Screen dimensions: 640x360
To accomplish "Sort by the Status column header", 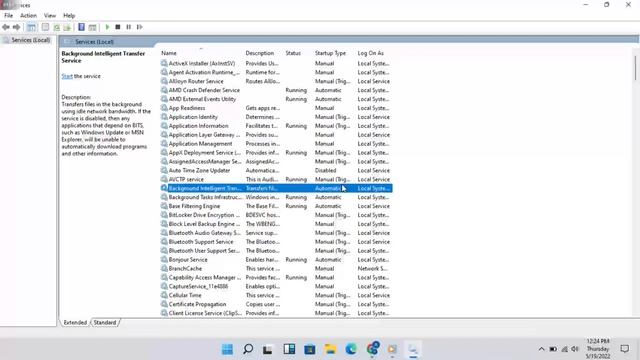I will coord(293,53).
